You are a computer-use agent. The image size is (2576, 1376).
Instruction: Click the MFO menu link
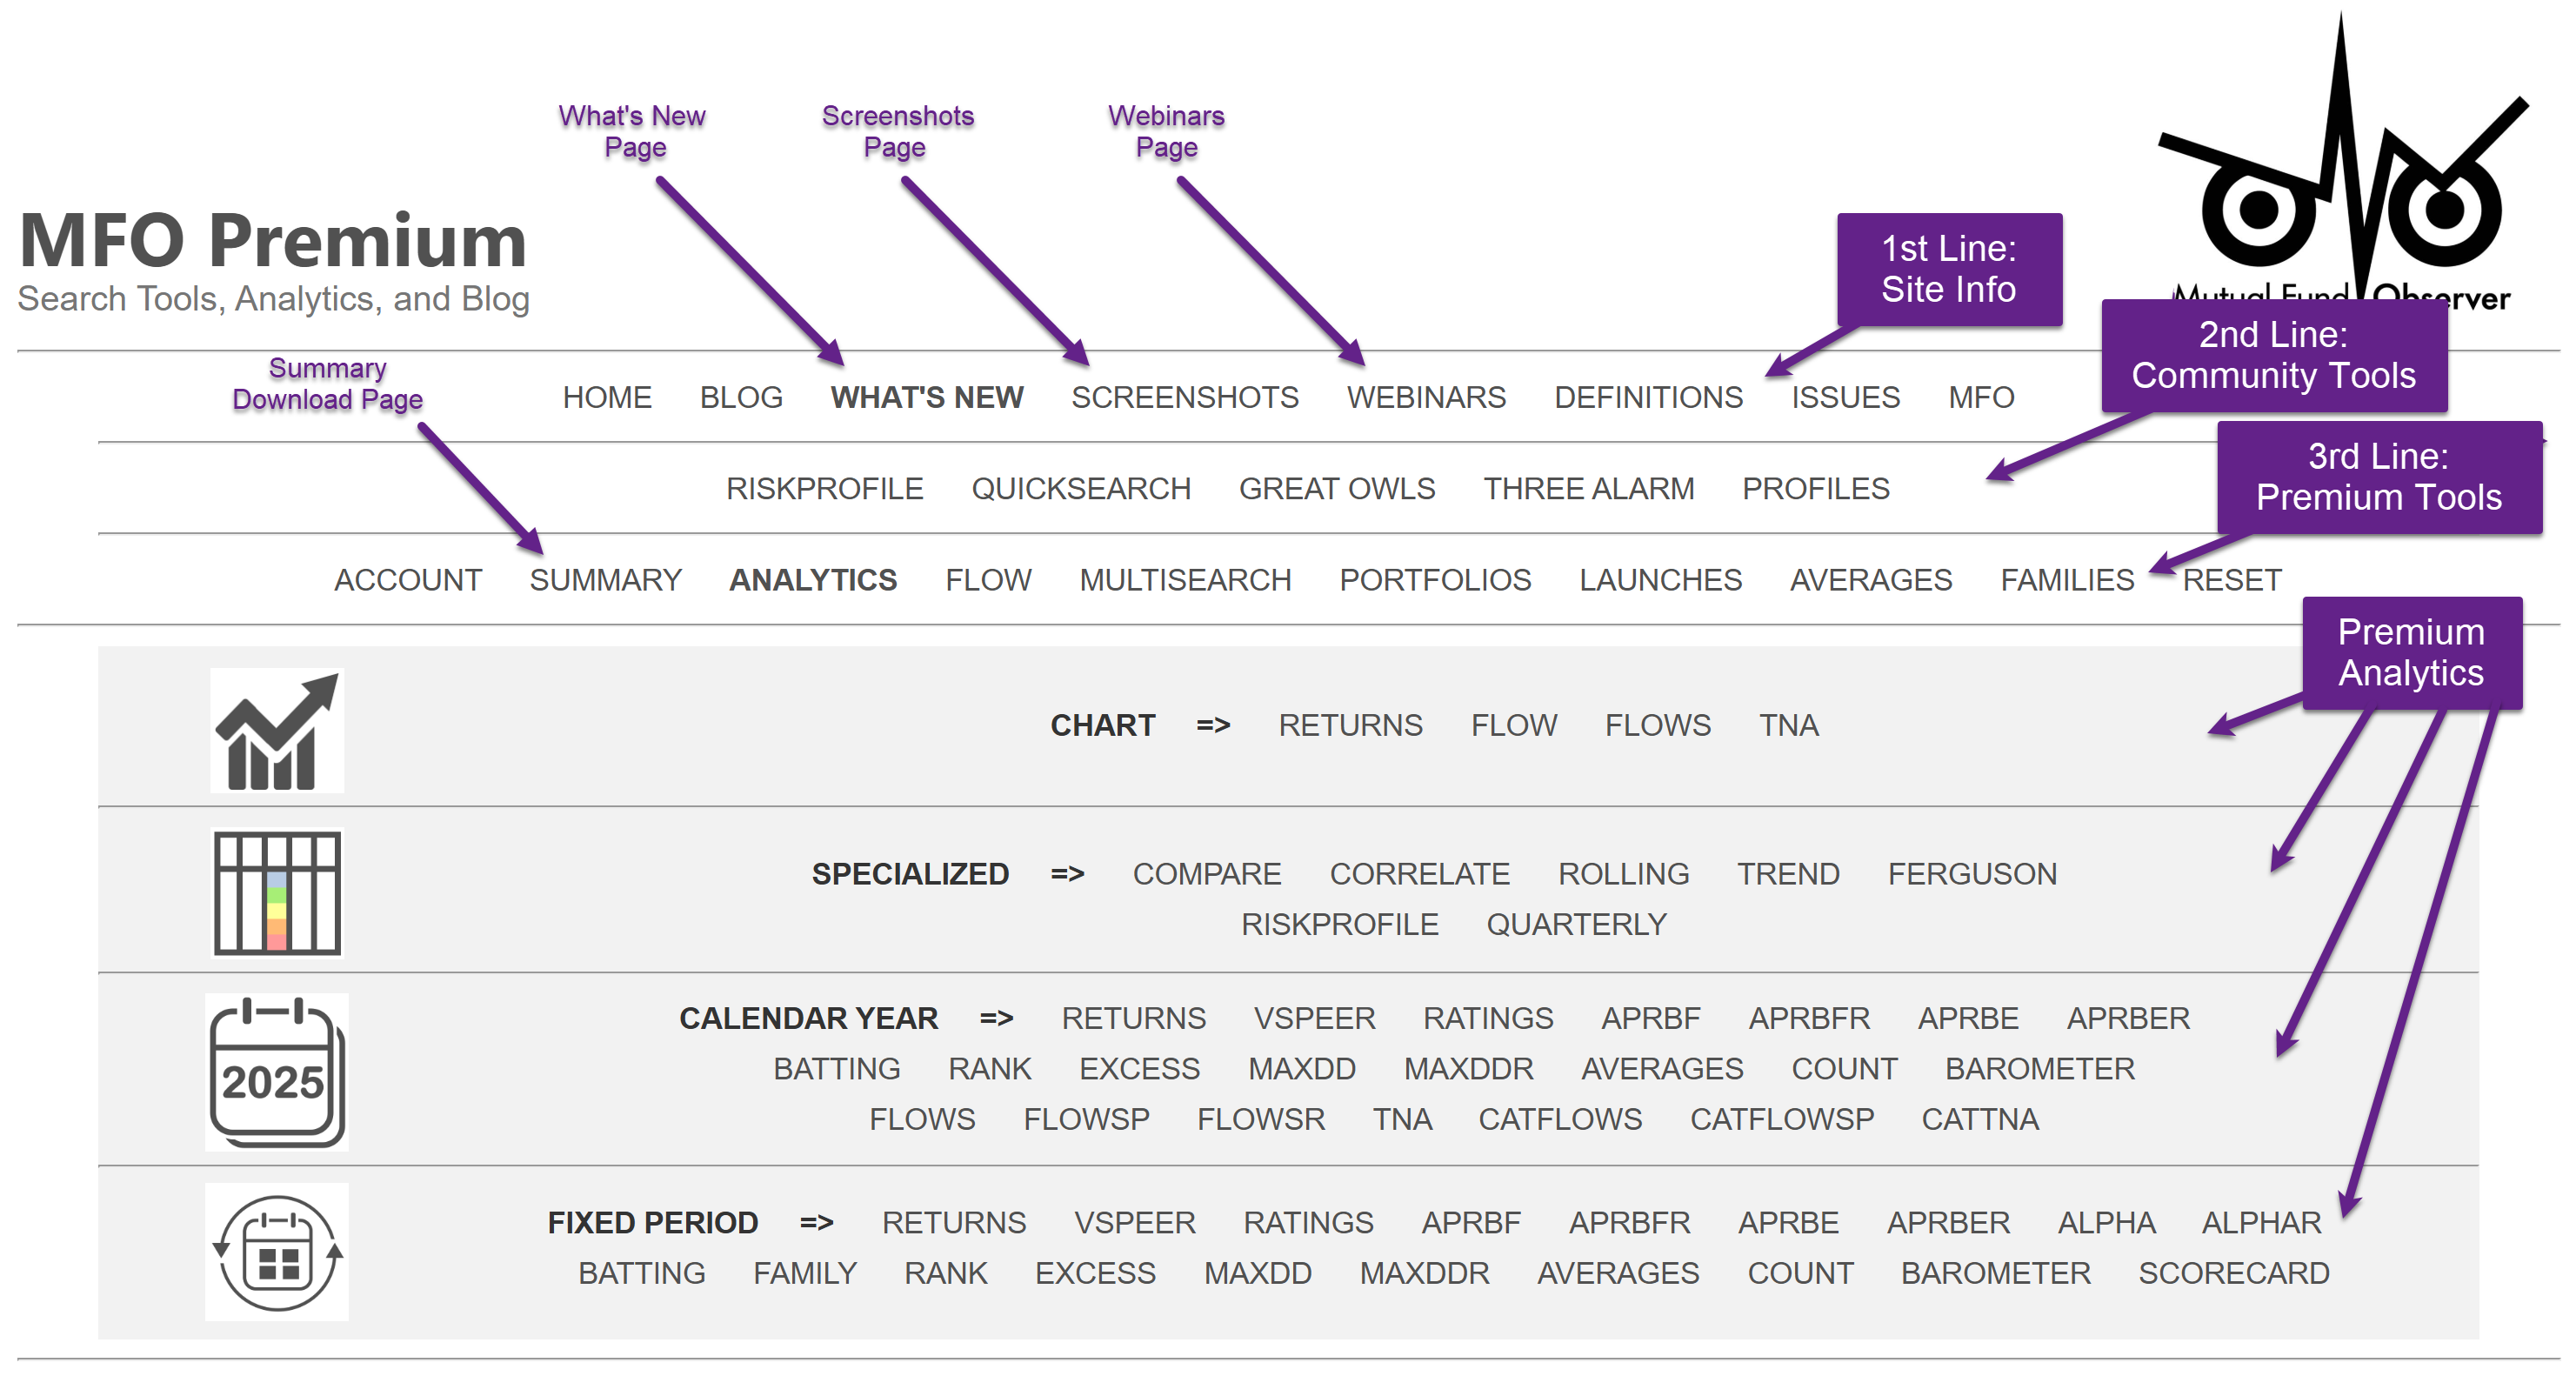[x=1981, y=397]
